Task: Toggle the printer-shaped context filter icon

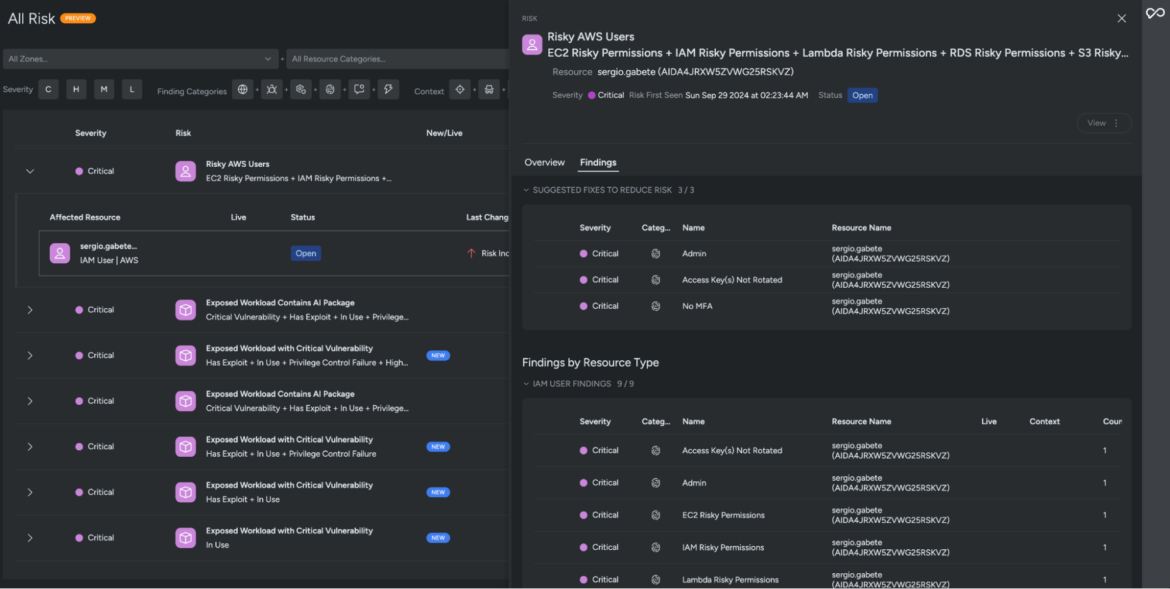Action: pos(489,90)
